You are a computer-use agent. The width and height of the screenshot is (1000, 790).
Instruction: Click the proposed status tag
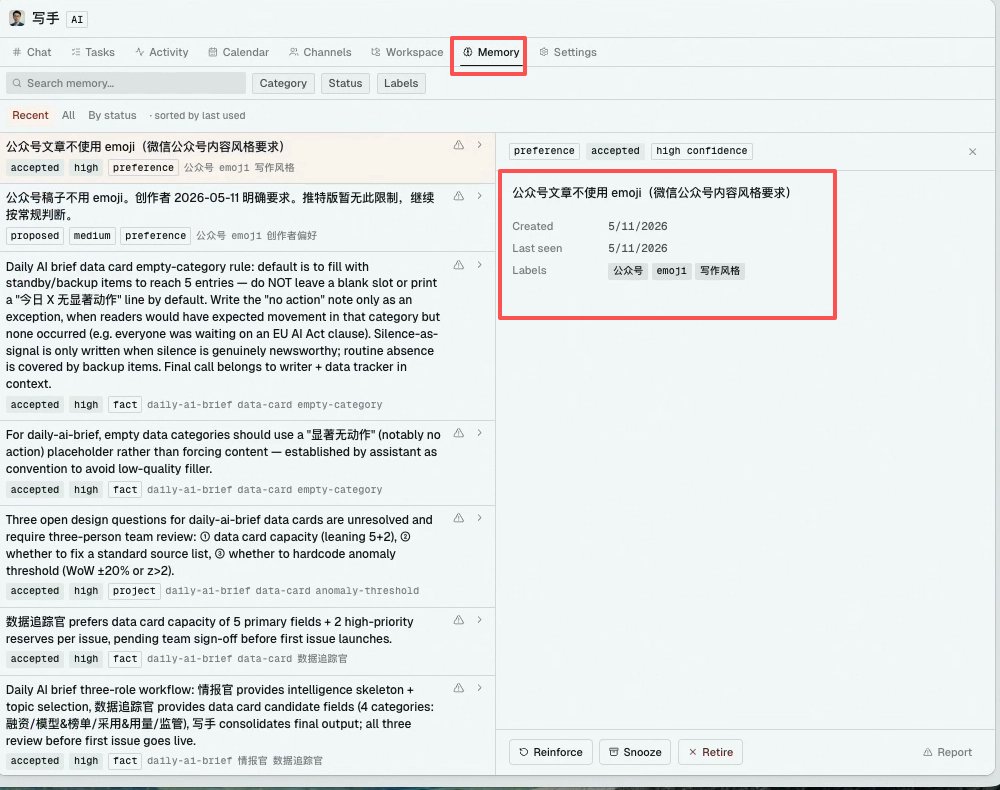click(34, 236)
